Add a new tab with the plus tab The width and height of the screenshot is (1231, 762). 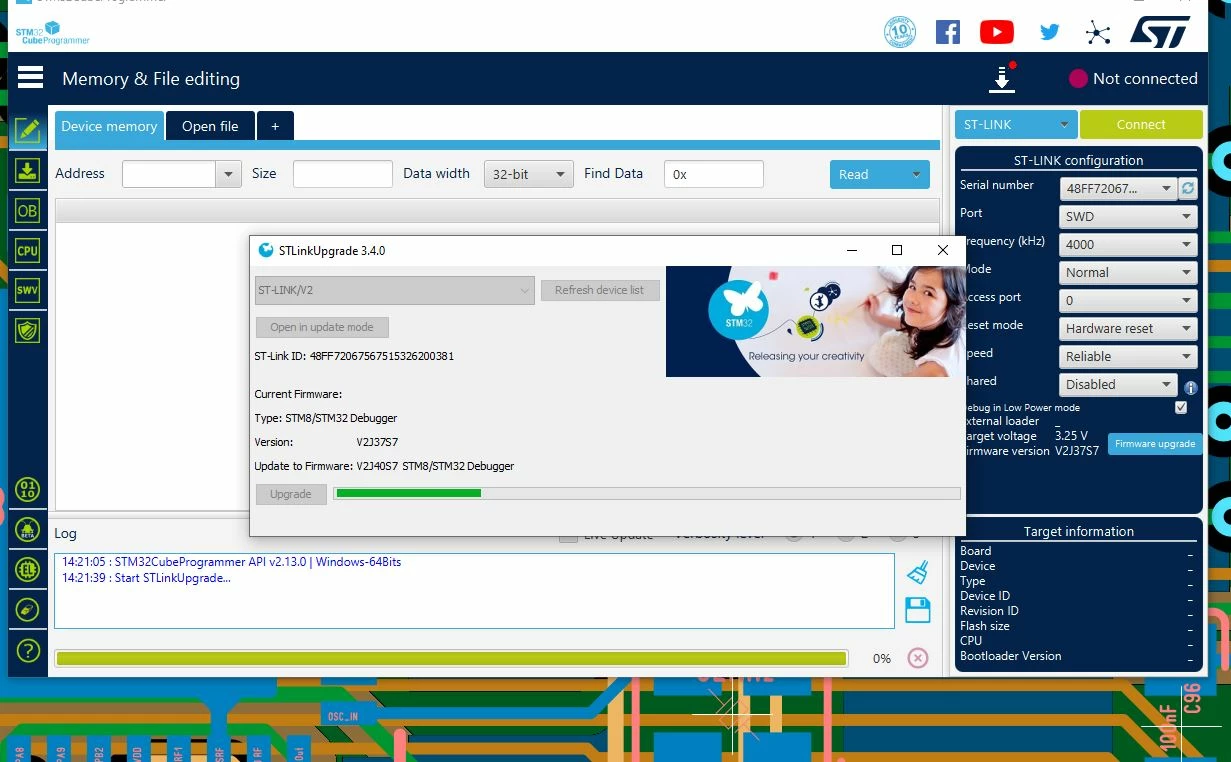click(275, 126)
